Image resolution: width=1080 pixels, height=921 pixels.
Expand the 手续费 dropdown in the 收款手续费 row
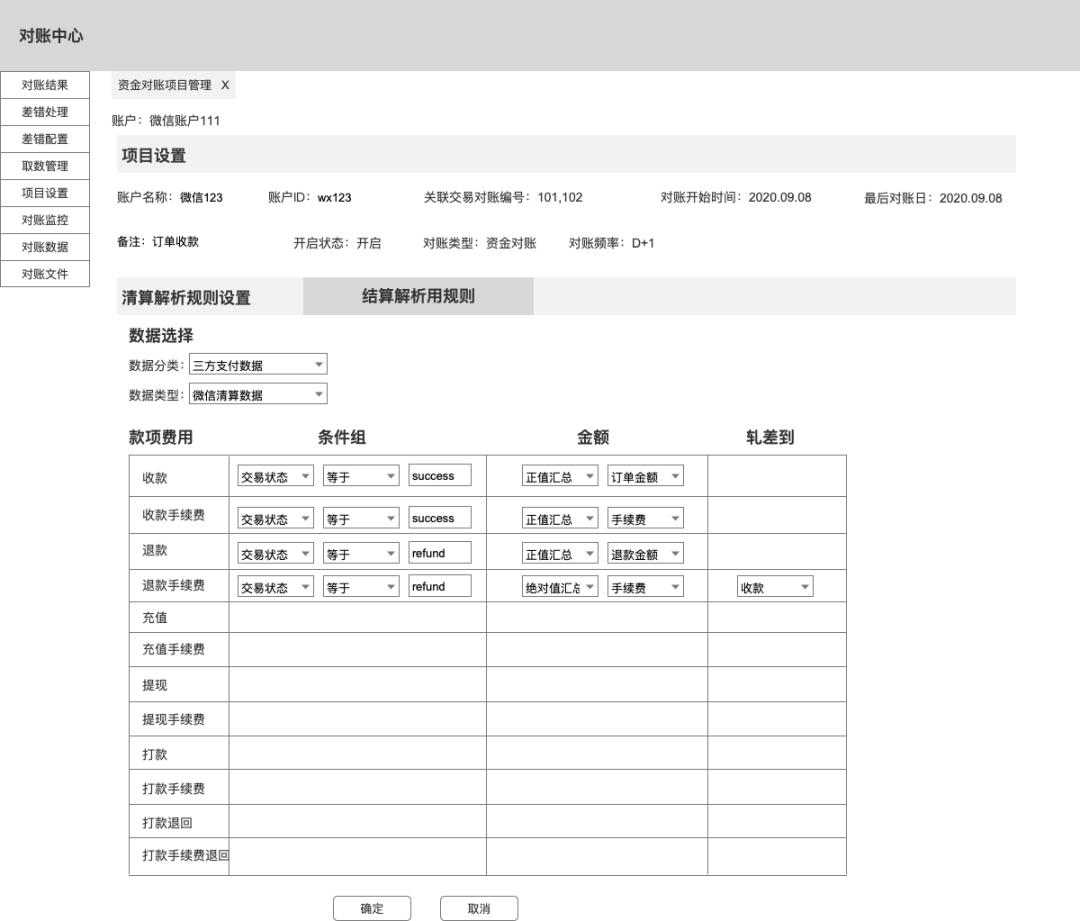pos(646,517)
